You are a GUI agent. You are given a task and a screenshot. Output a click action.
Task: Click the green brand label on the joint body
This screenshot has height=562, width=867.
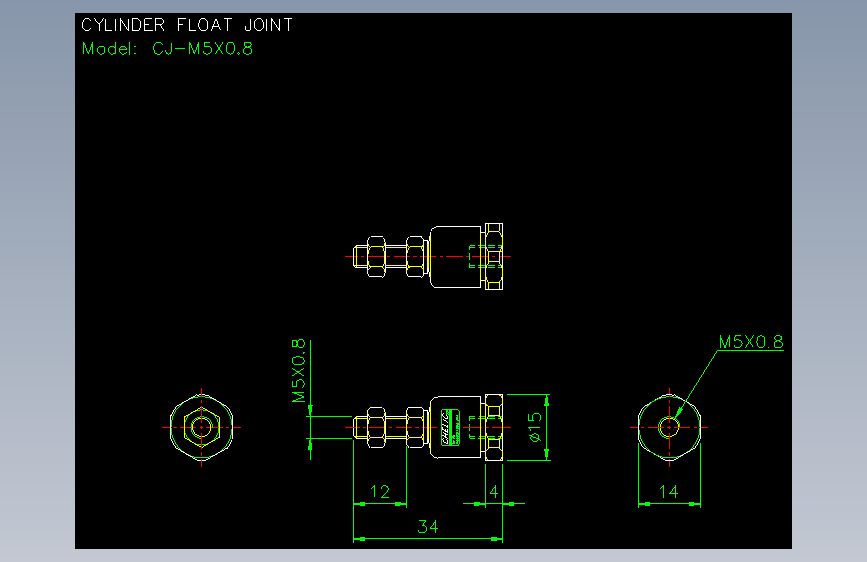(450, 427)
